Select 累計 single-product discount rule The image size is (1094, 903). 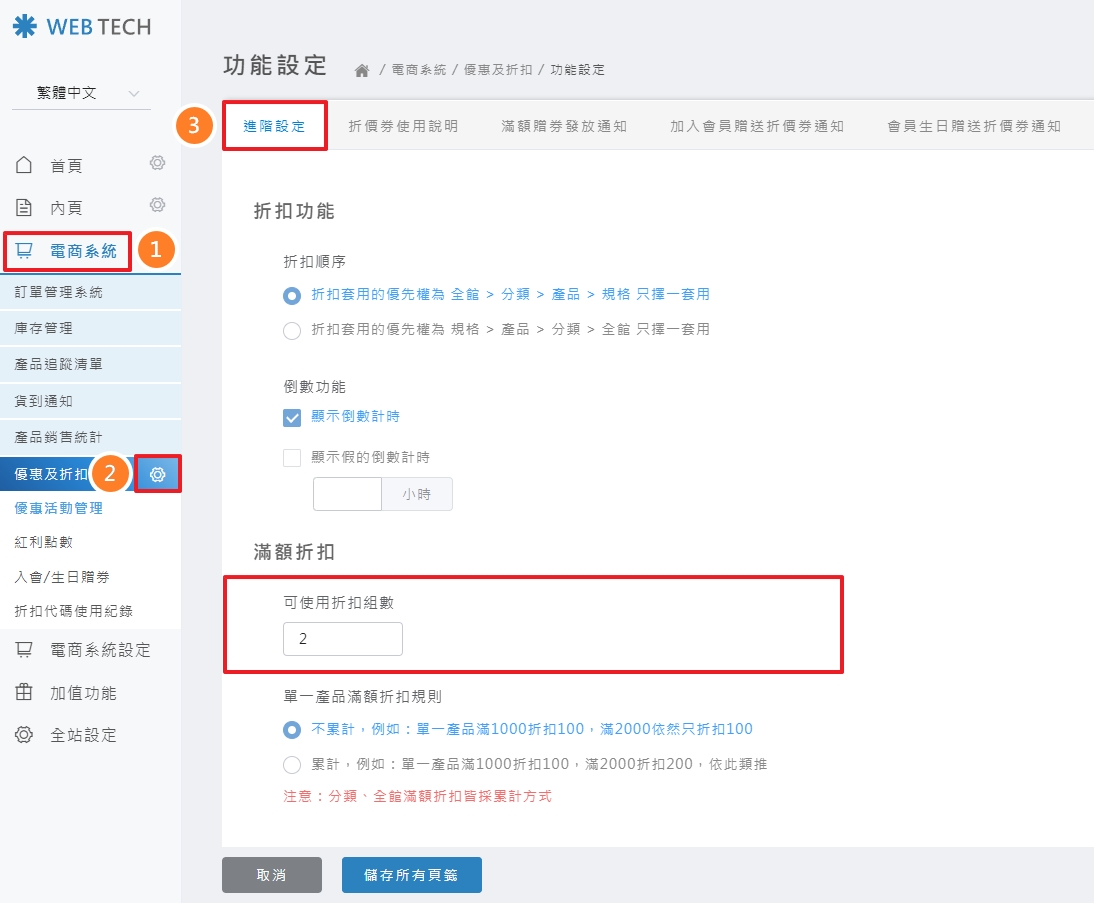(x=292, y=765)
